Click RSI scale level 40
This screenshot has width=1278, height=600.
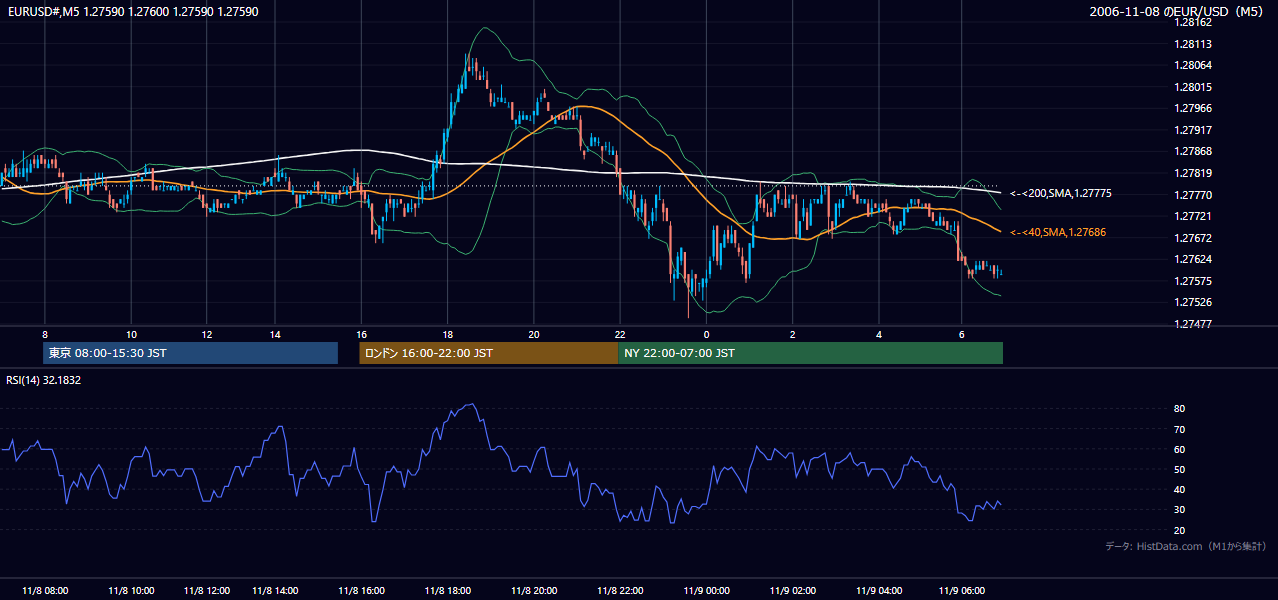pyautogui.click(x=1180, y=489)
